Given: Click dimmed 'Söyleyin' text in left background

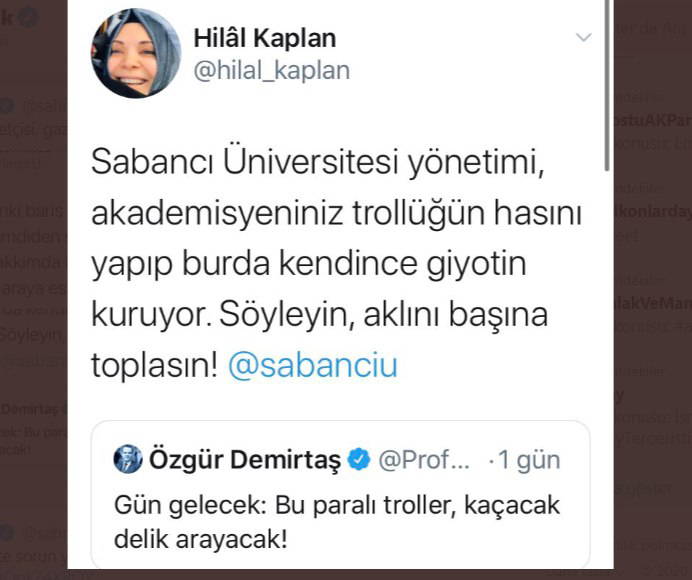Looking at the screenshot, I should coord(30,333).
